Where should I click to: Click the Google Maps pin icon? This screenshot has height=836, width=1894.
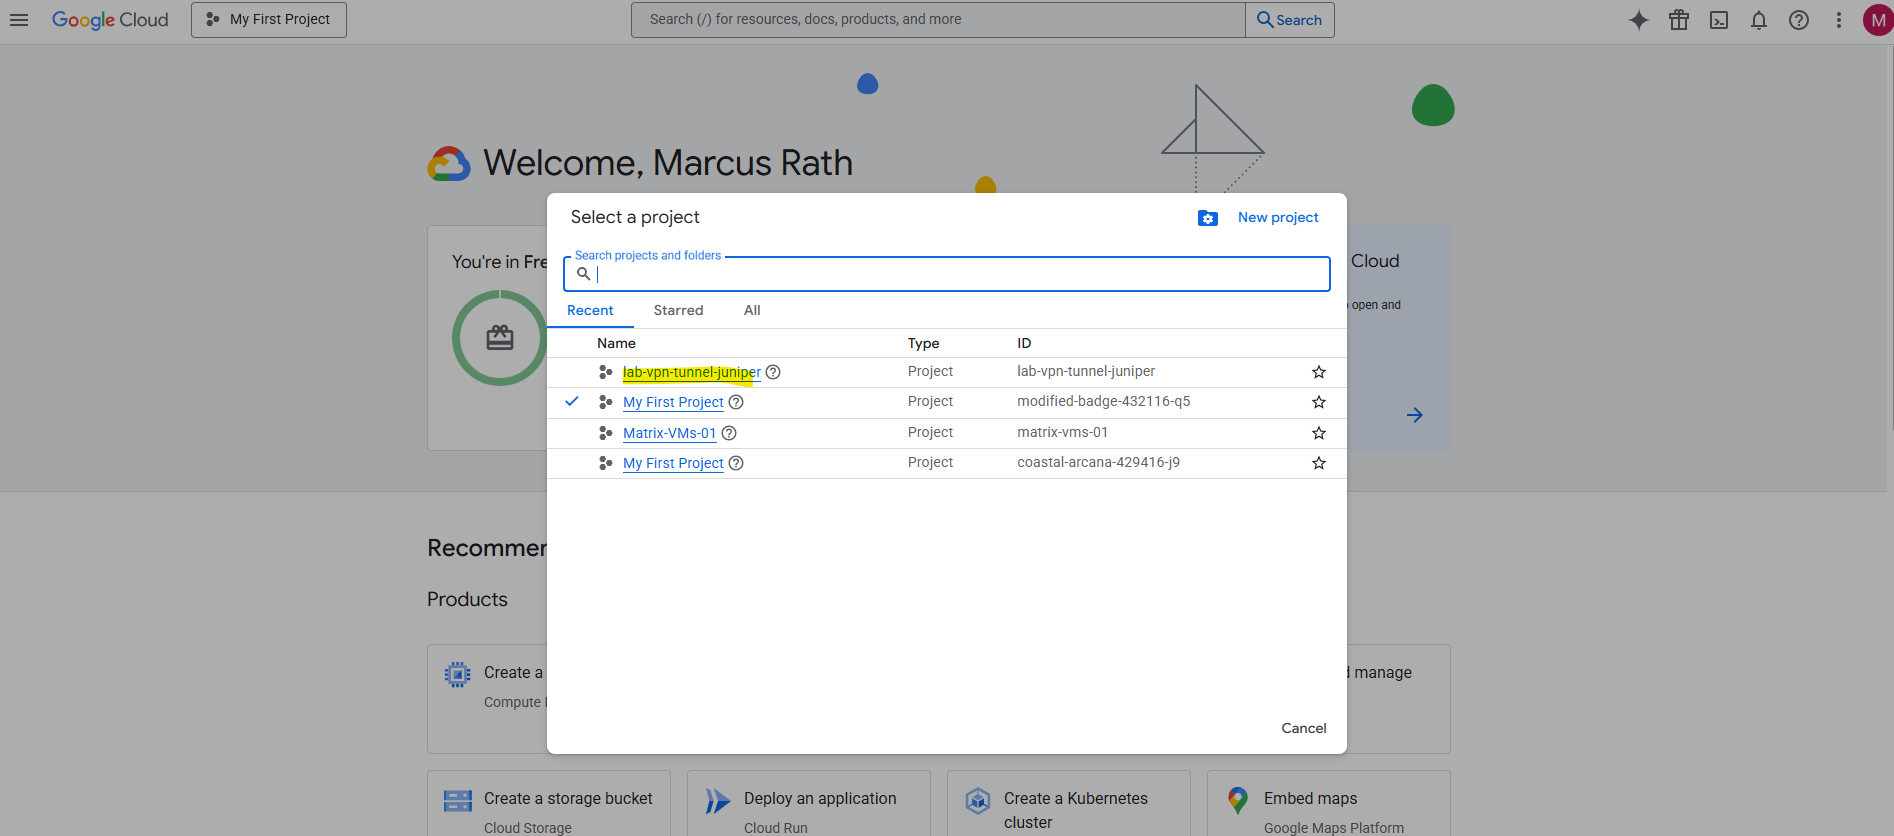[x=1238, y=800]
